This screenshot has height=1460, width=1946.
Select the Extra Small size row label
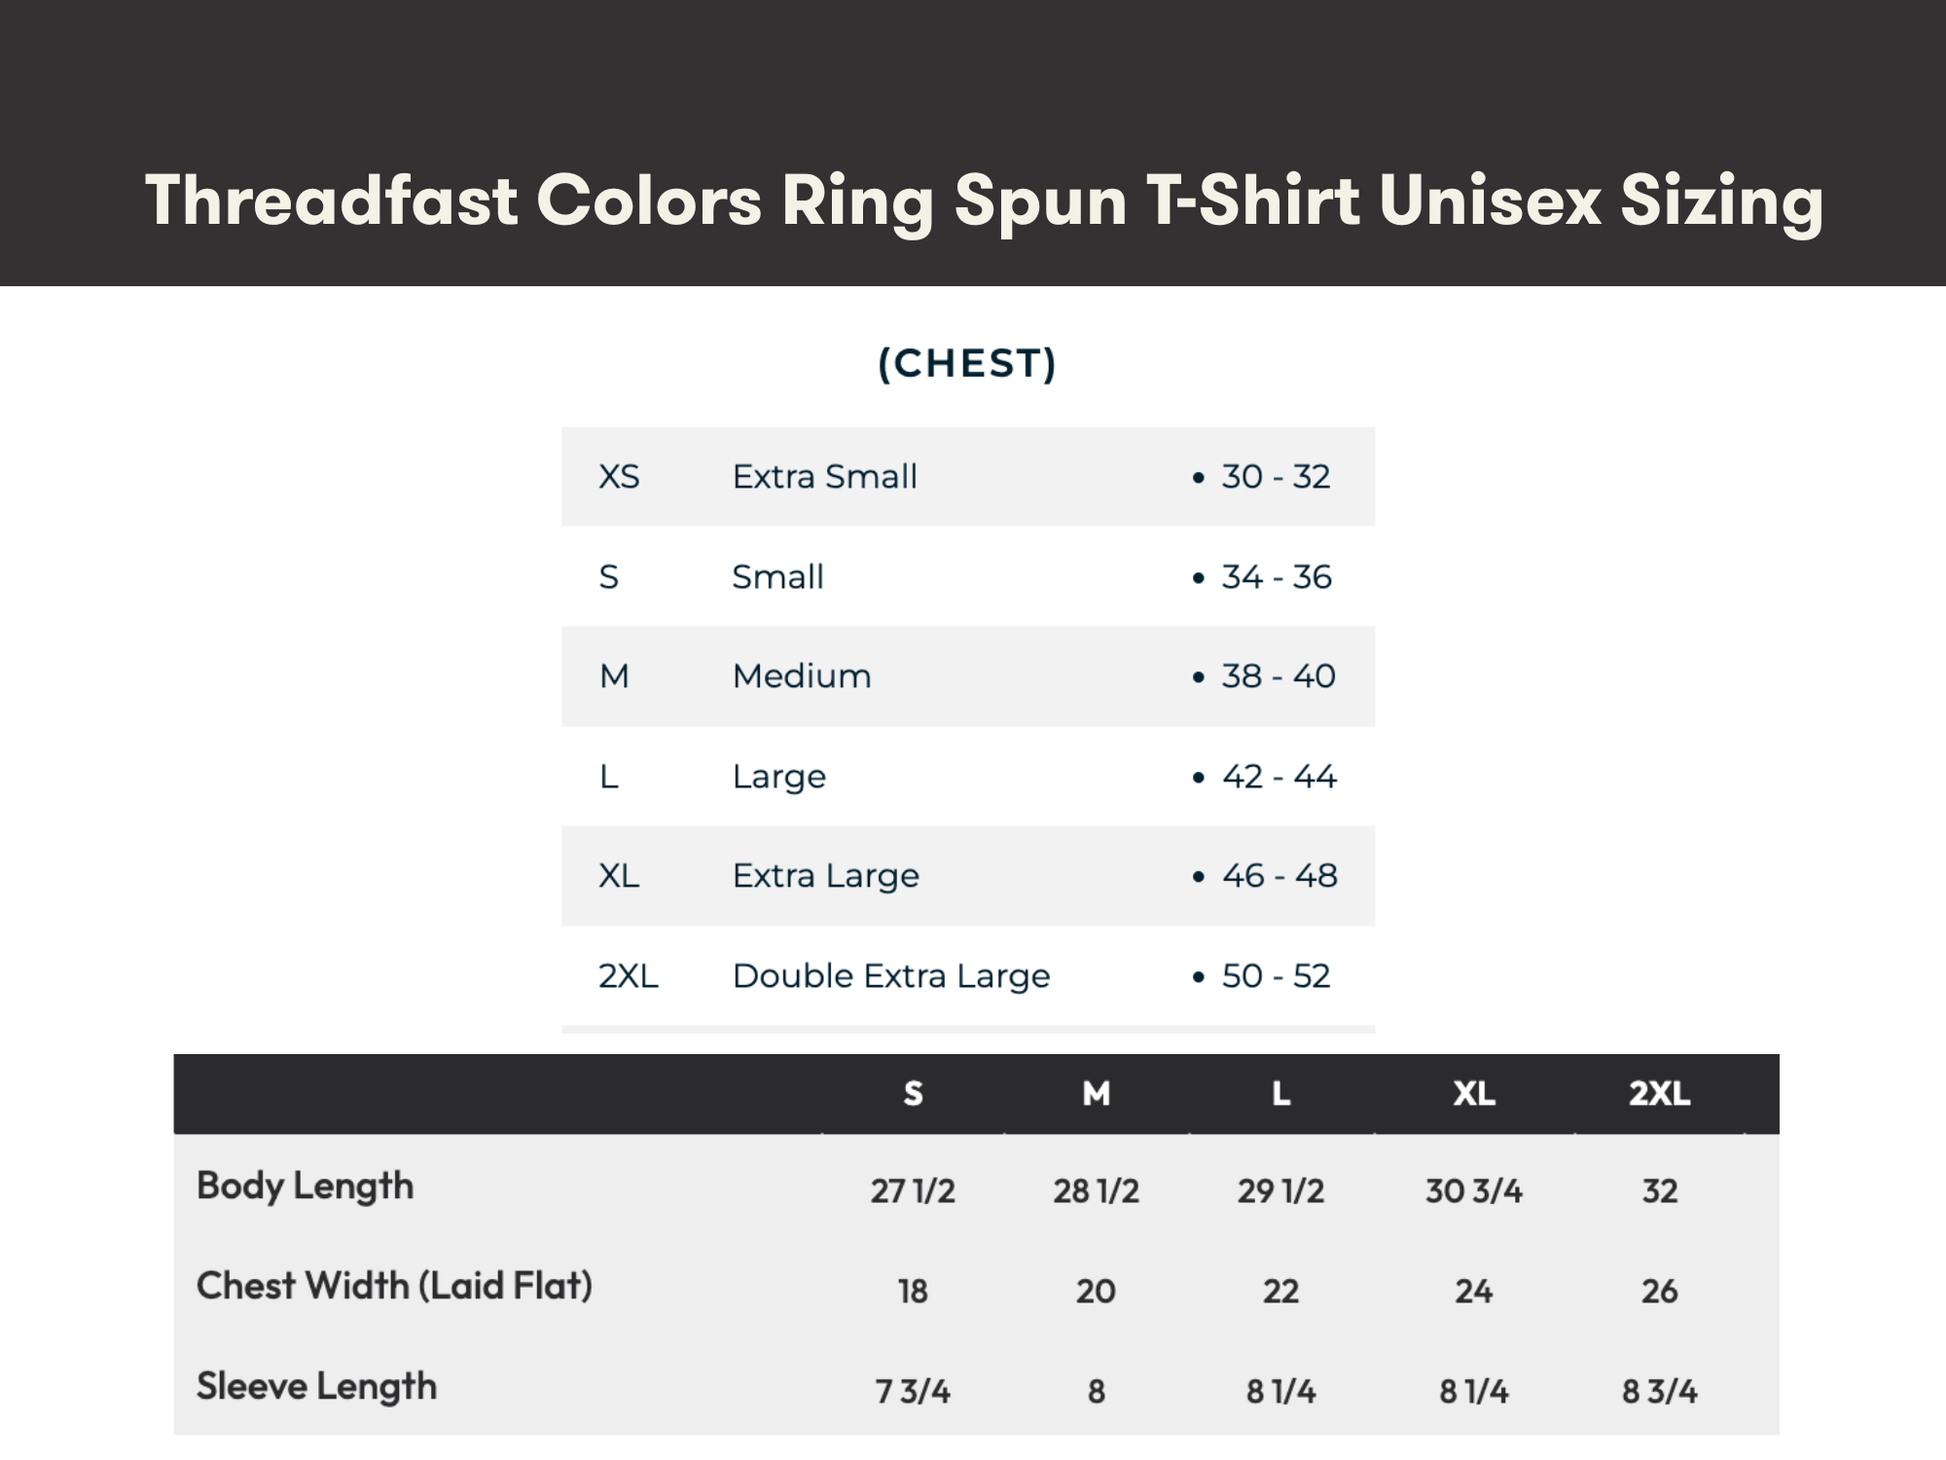click(x=824, y=477)
